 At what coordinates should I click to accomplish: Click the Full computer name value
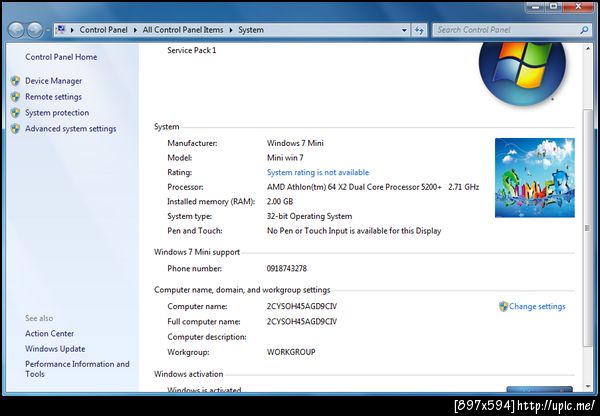coord(302,321)
